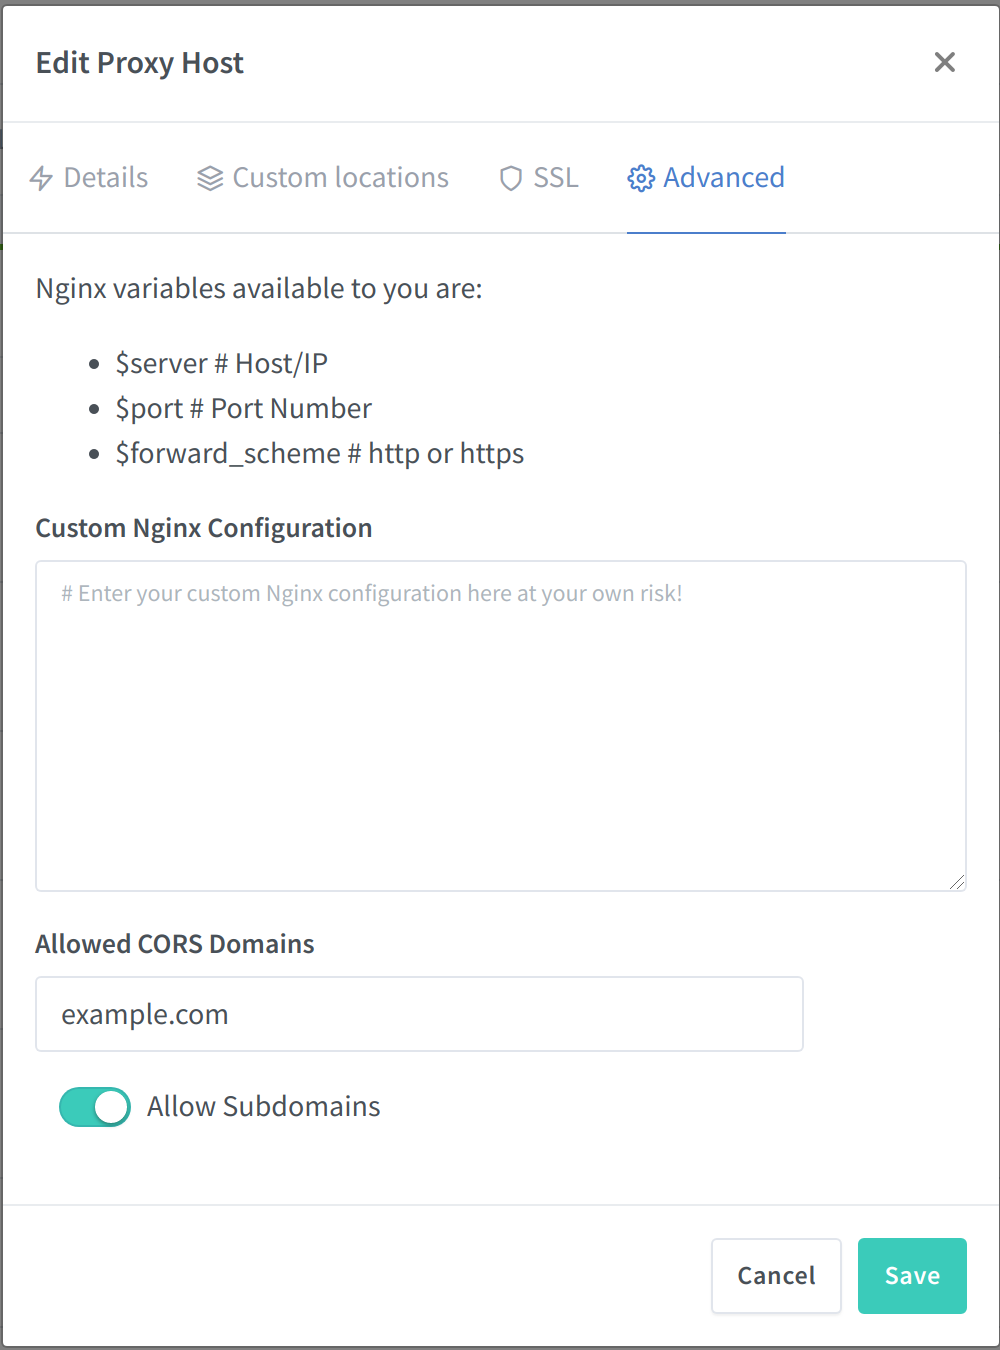Screen dimensions: 1000x1350
Task: Click the Allow Subdomains label text
Action: [x=263, y=1107]
